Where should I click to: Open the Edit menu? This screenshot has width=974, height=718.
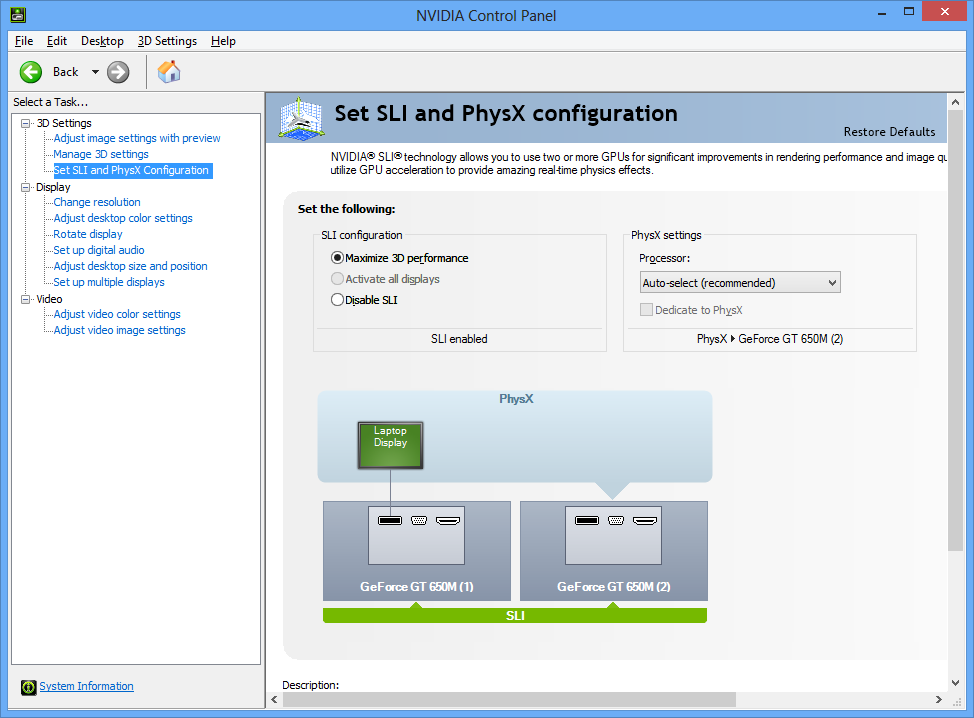[x=57, y=41]
